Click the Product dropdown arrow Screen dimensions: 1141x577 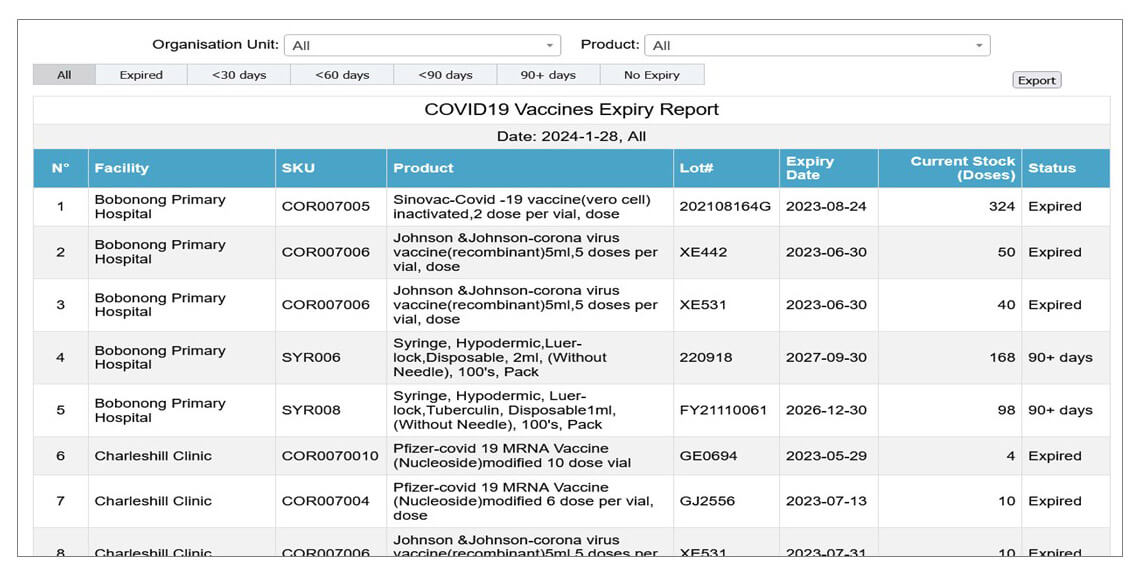click(979, 45)
